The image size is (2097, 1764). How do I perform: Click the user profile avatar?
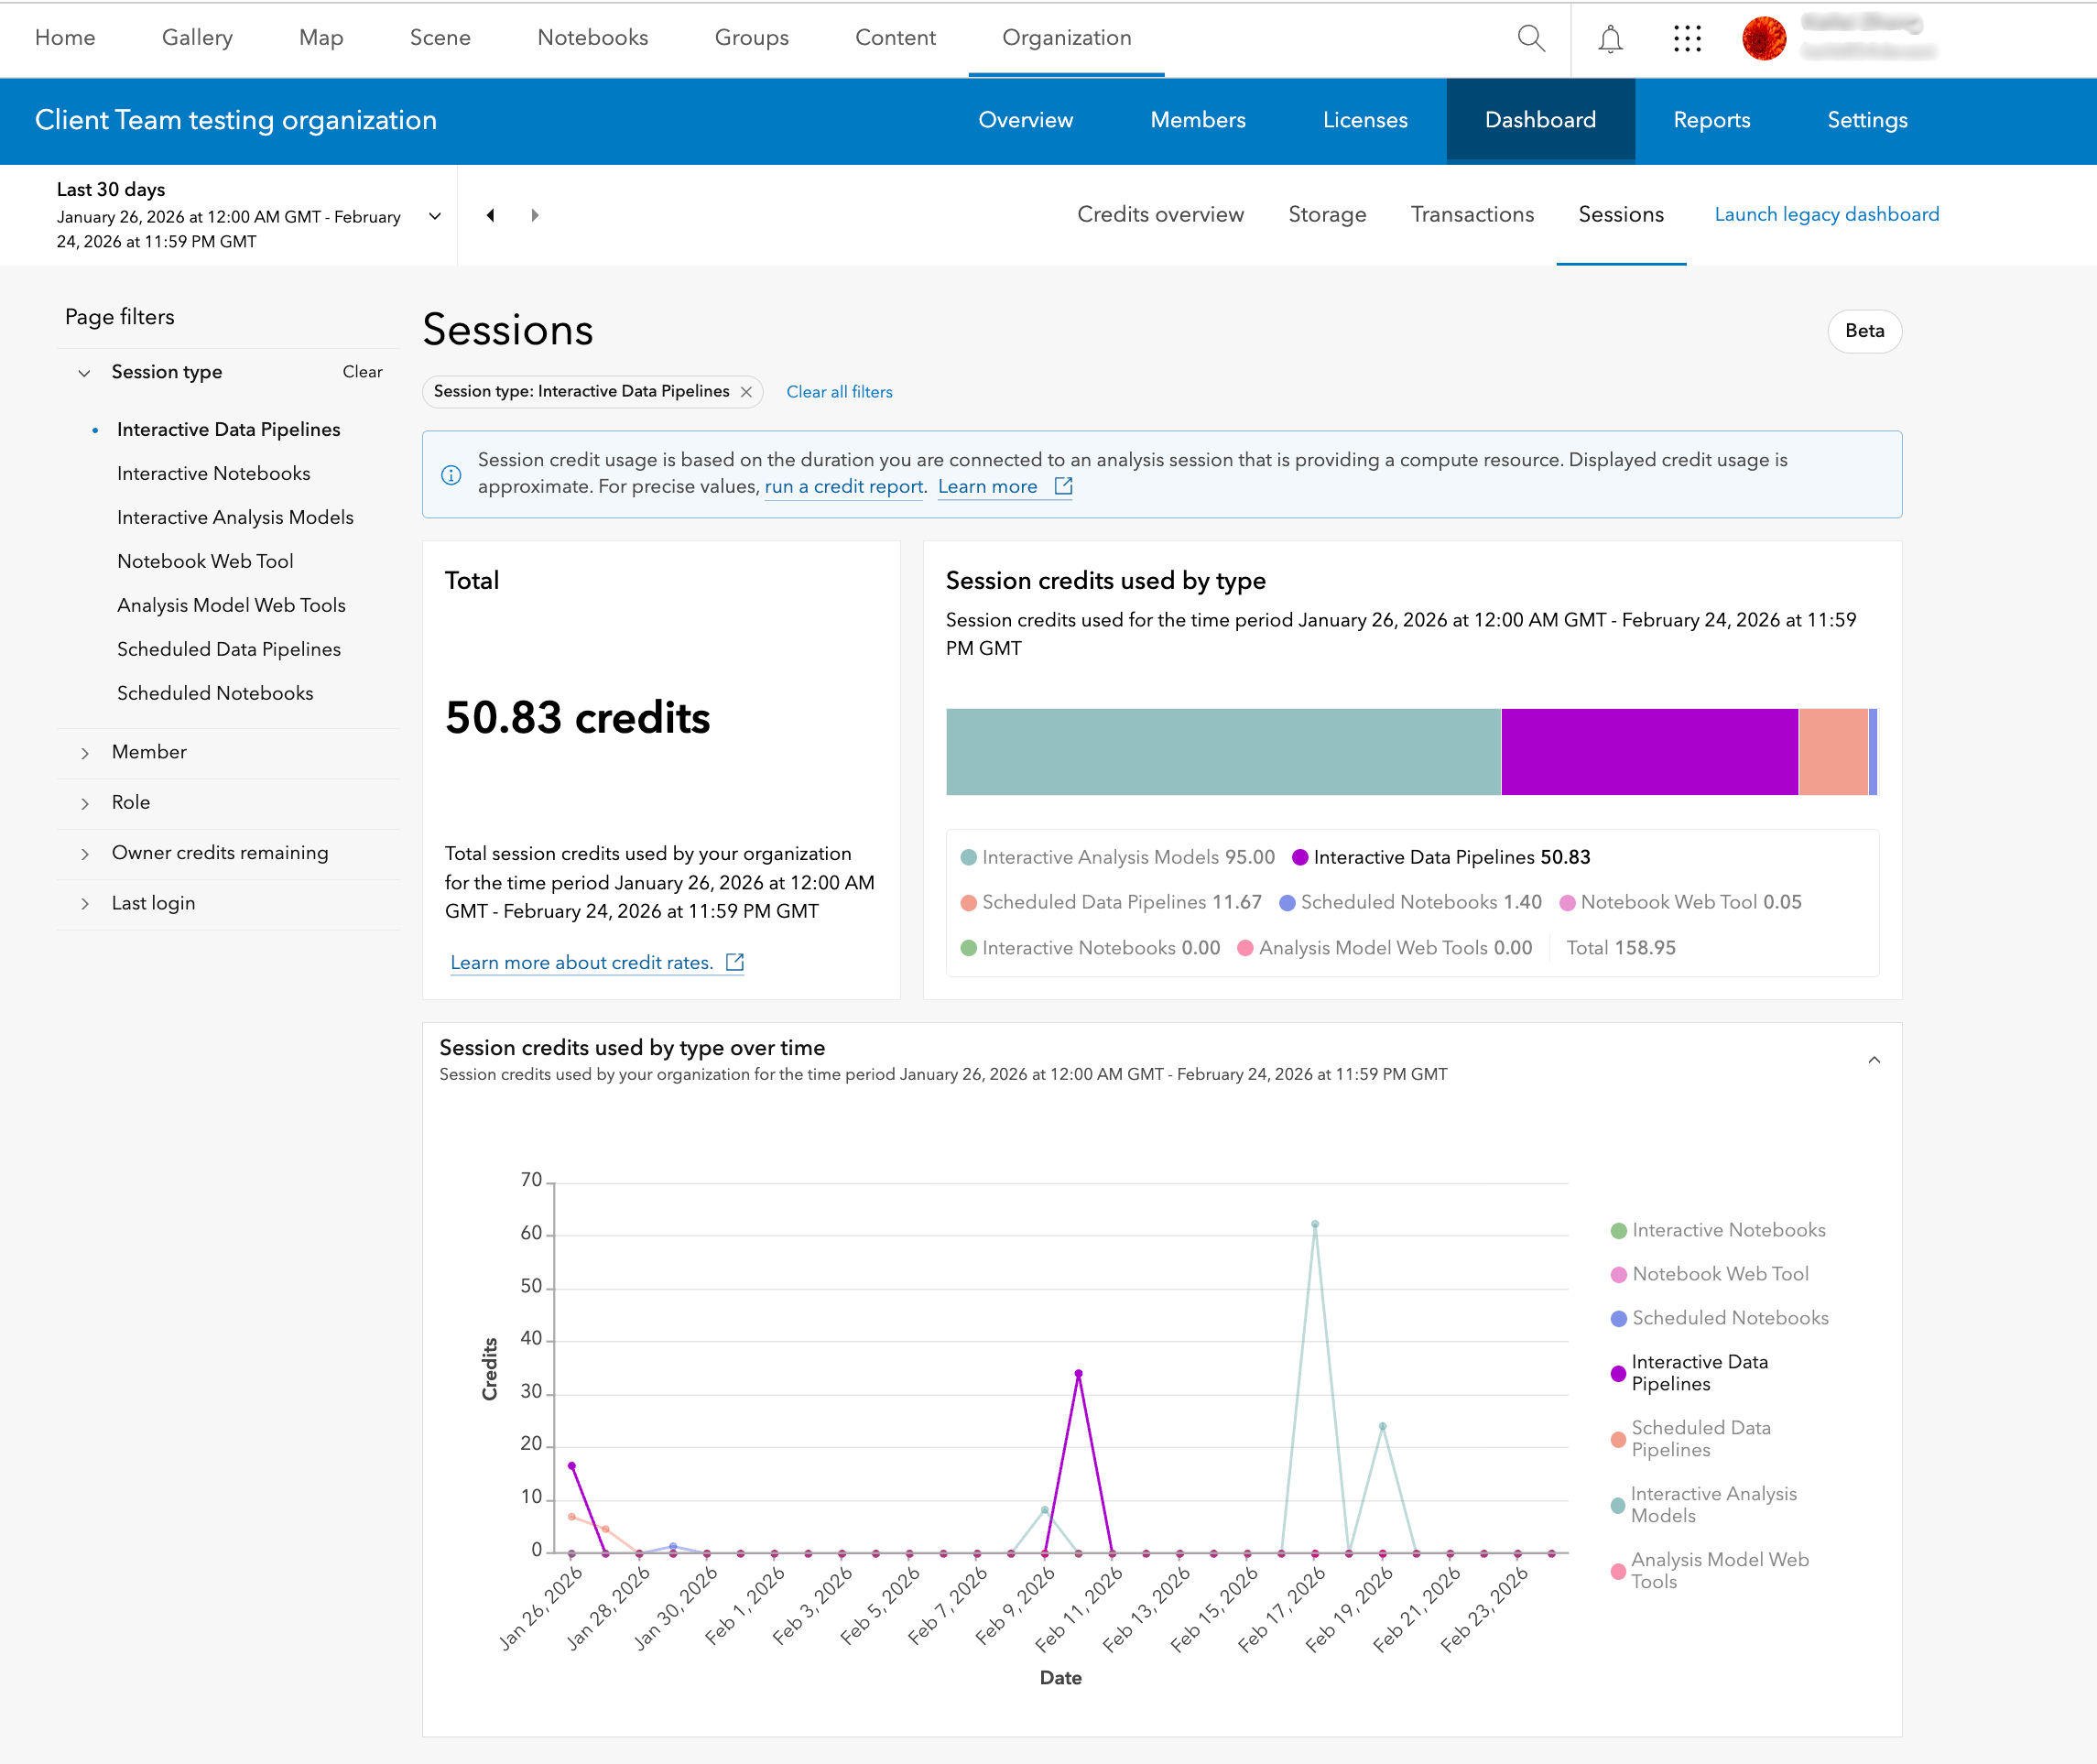[x=1764, y=39]
